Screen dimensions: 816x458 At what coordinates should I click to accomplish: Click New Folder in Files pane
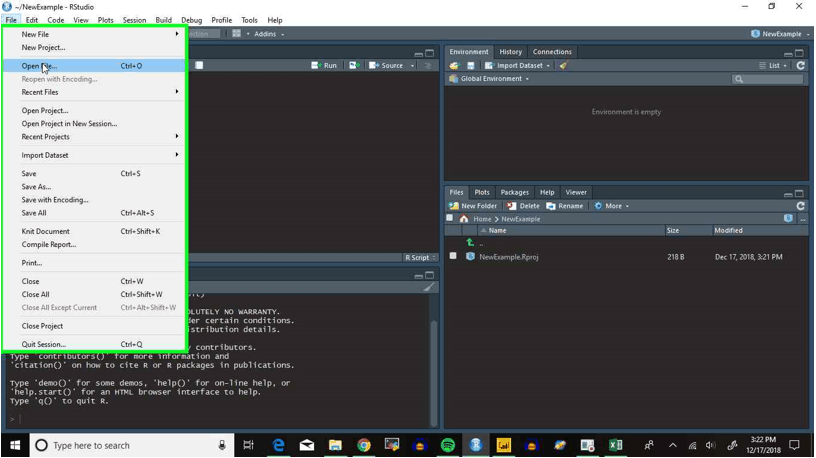(x=473, y=206)
